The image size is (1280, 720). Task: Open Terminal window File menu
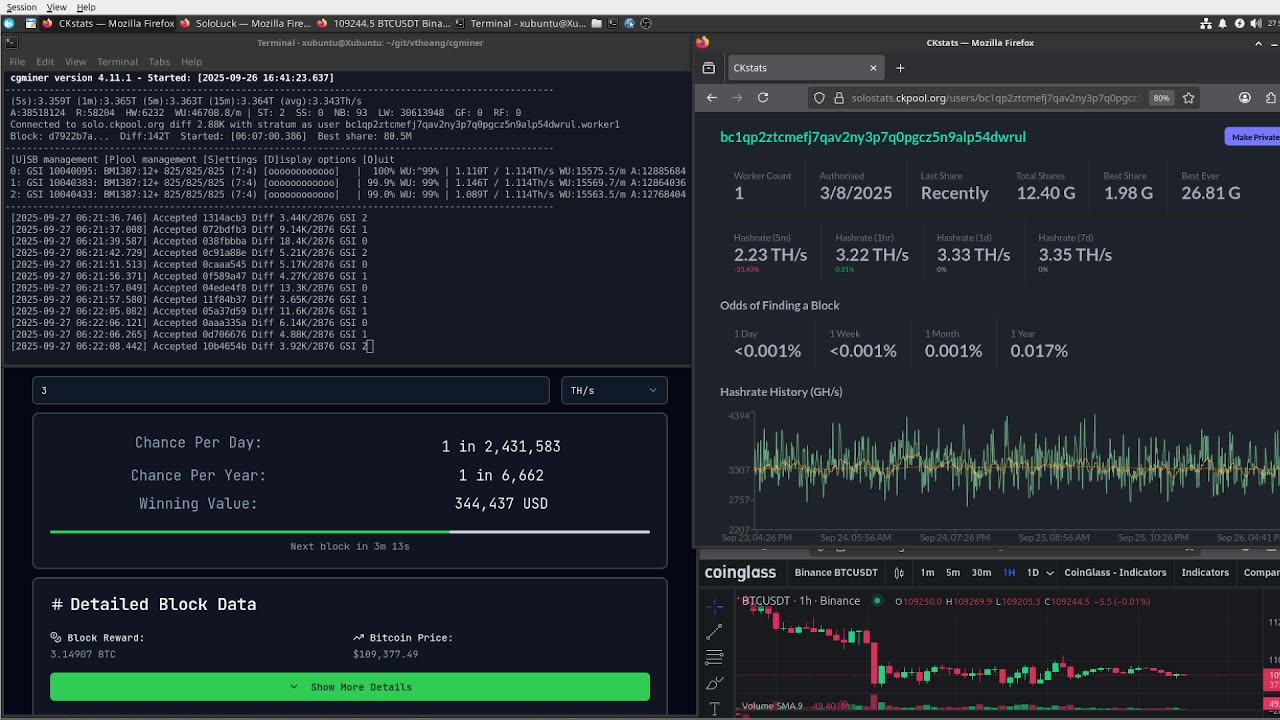tap(17, 62)
